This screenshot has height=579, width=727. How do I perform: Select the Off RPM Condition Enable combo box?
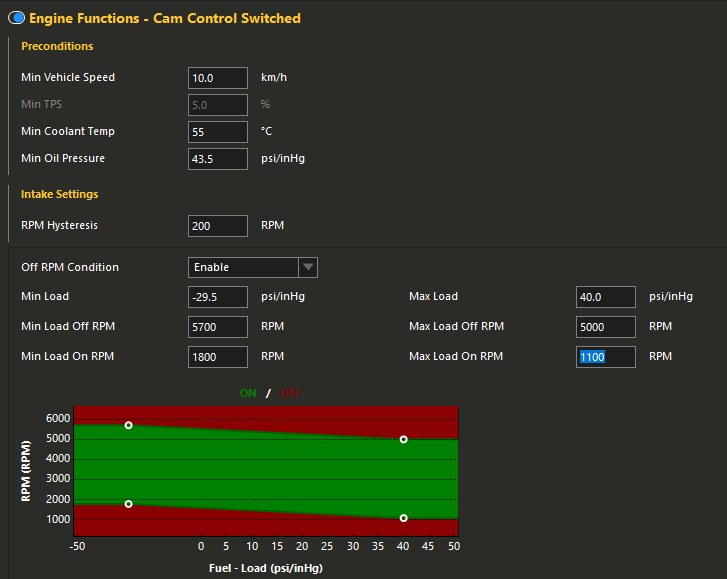pyautogui.click(x=253, y=267)
